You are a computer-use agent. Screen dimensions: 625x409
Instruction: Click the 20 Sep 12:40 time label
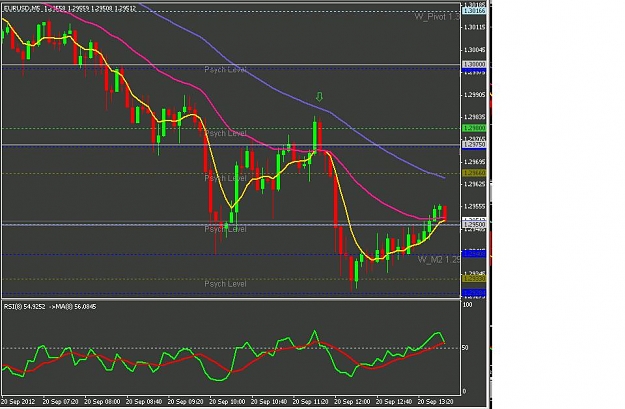tap(394, 401)
